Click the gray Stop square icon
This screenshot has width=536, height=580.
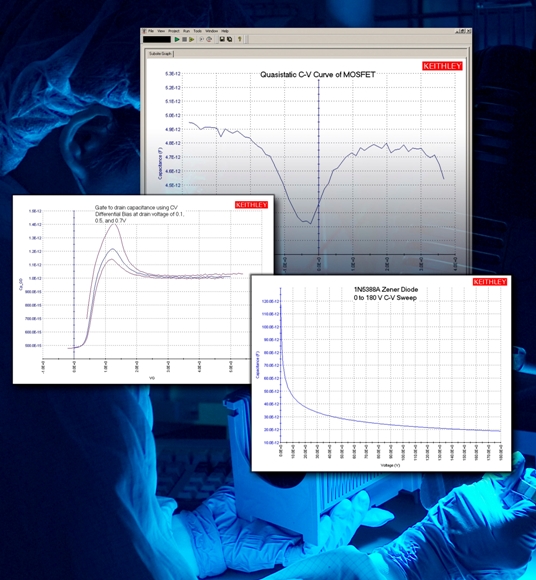(184, 39)
